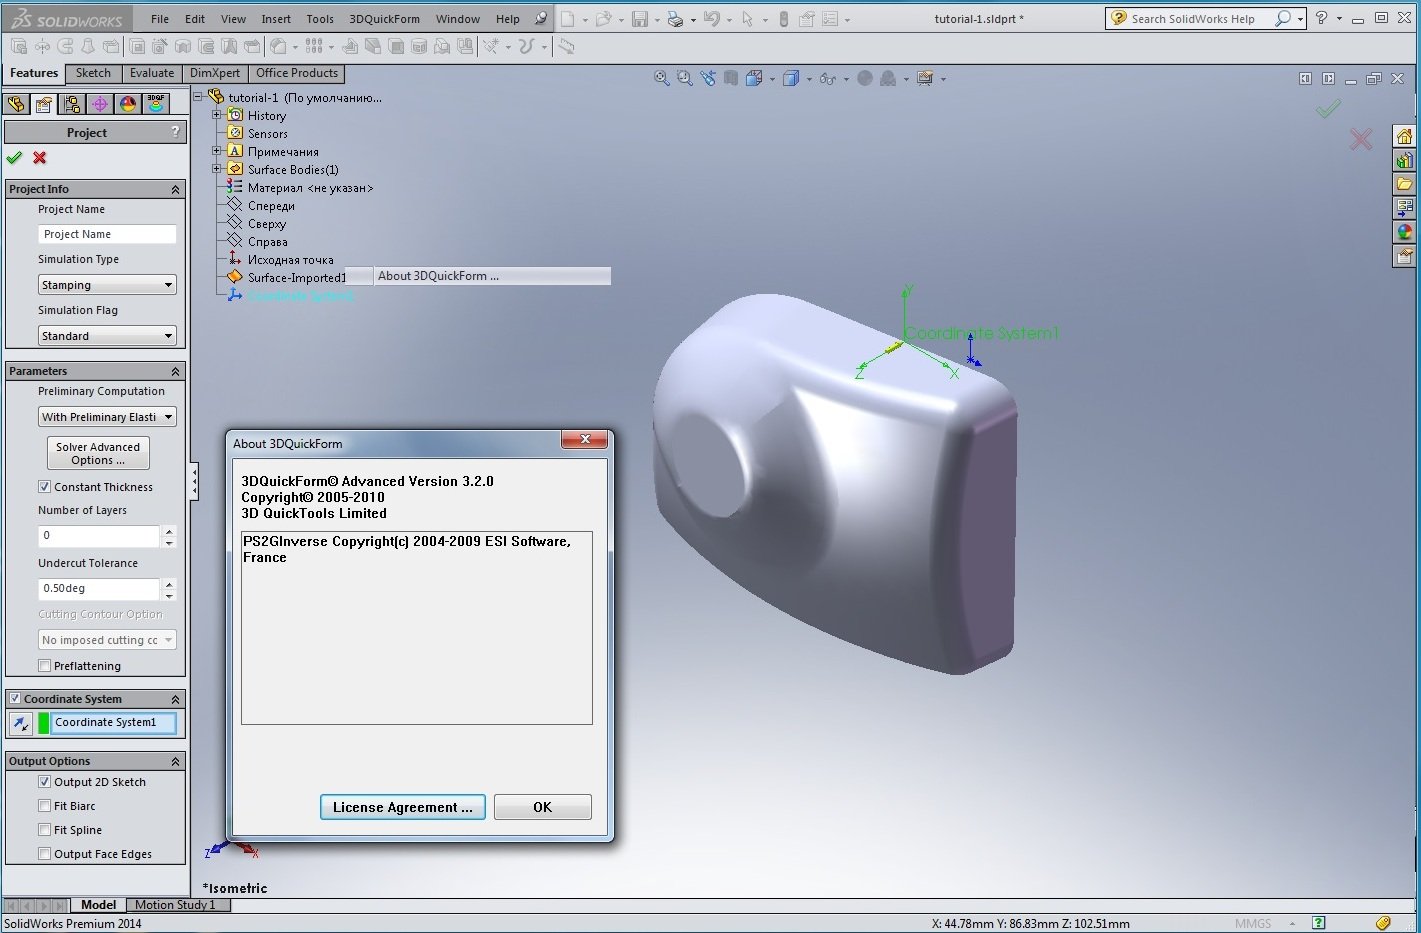Open the DisplayManager tab icon

(x=128, y=104)
